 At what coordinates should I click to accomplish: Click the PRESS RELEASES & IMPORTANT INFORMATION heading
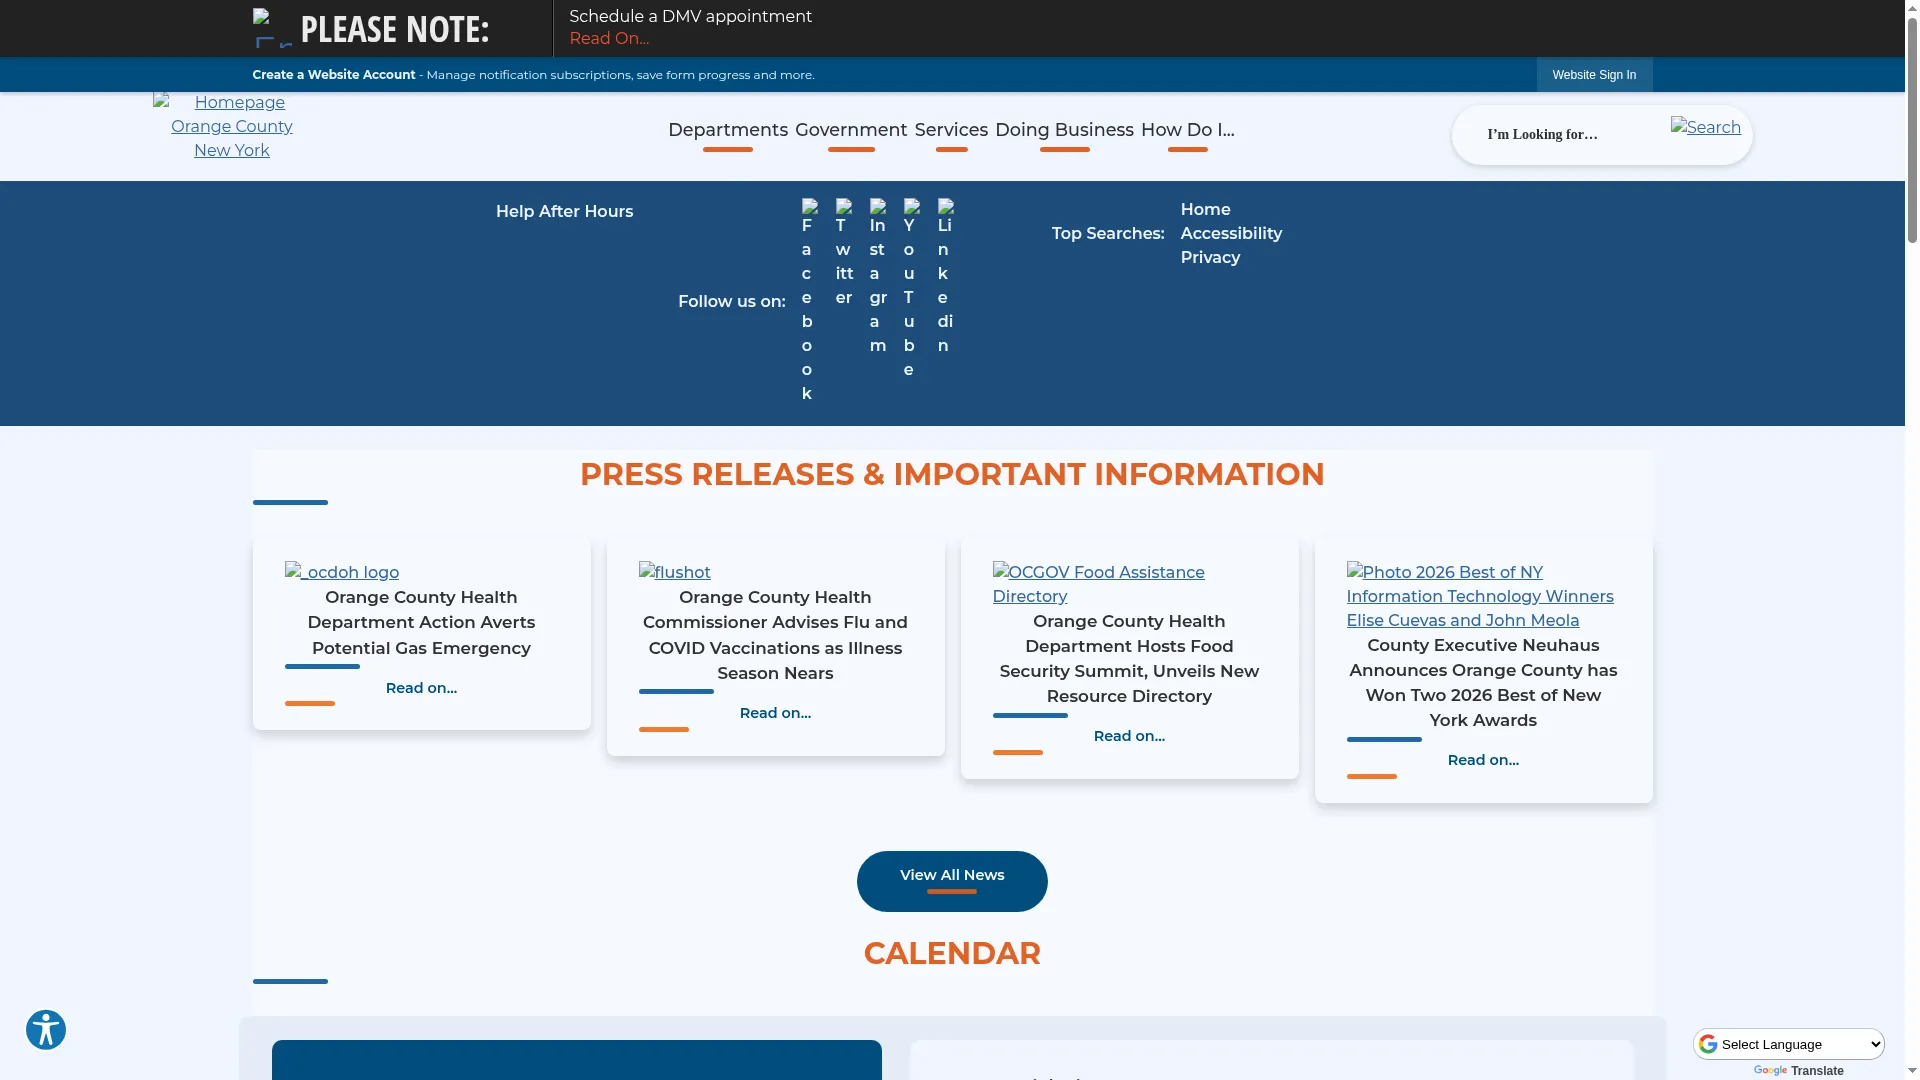(x=952, y=474)
